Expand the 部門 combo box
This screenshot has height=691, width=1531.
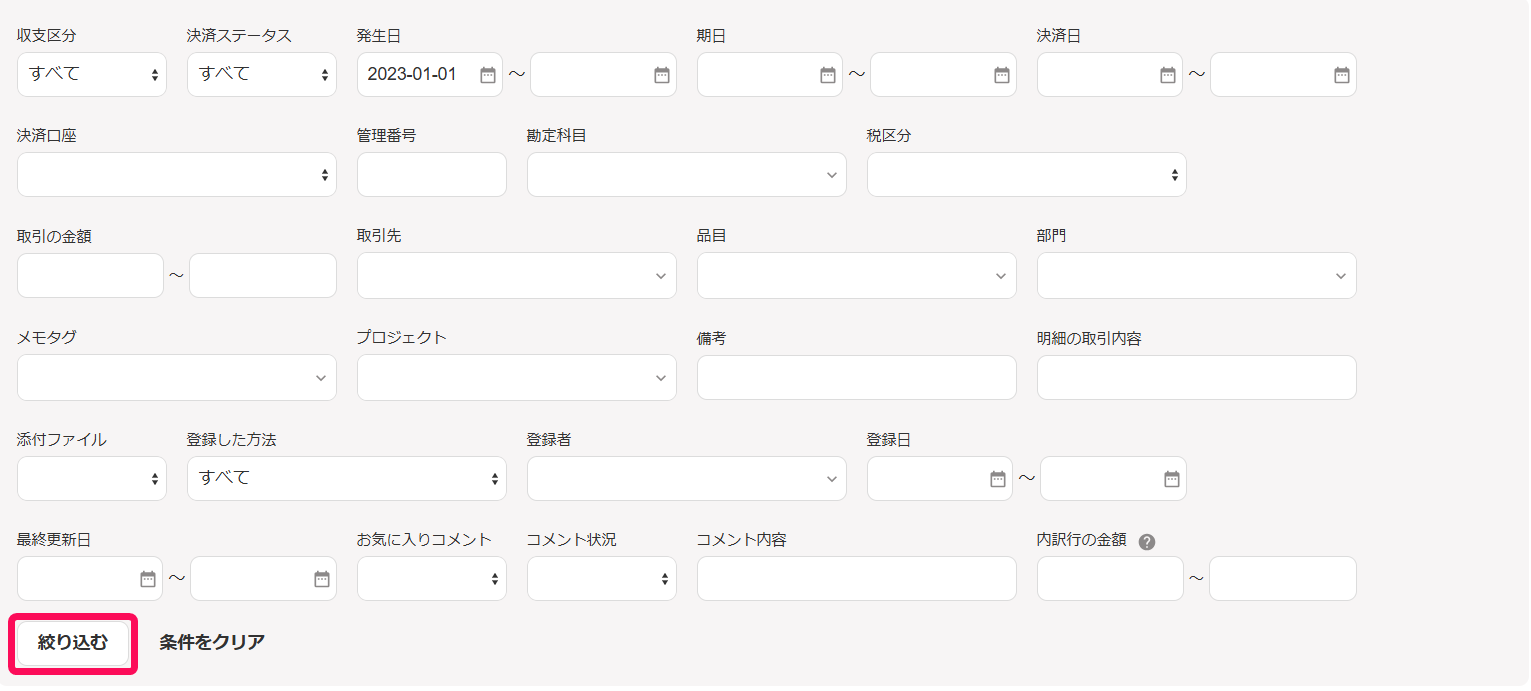coord(1197,276)
